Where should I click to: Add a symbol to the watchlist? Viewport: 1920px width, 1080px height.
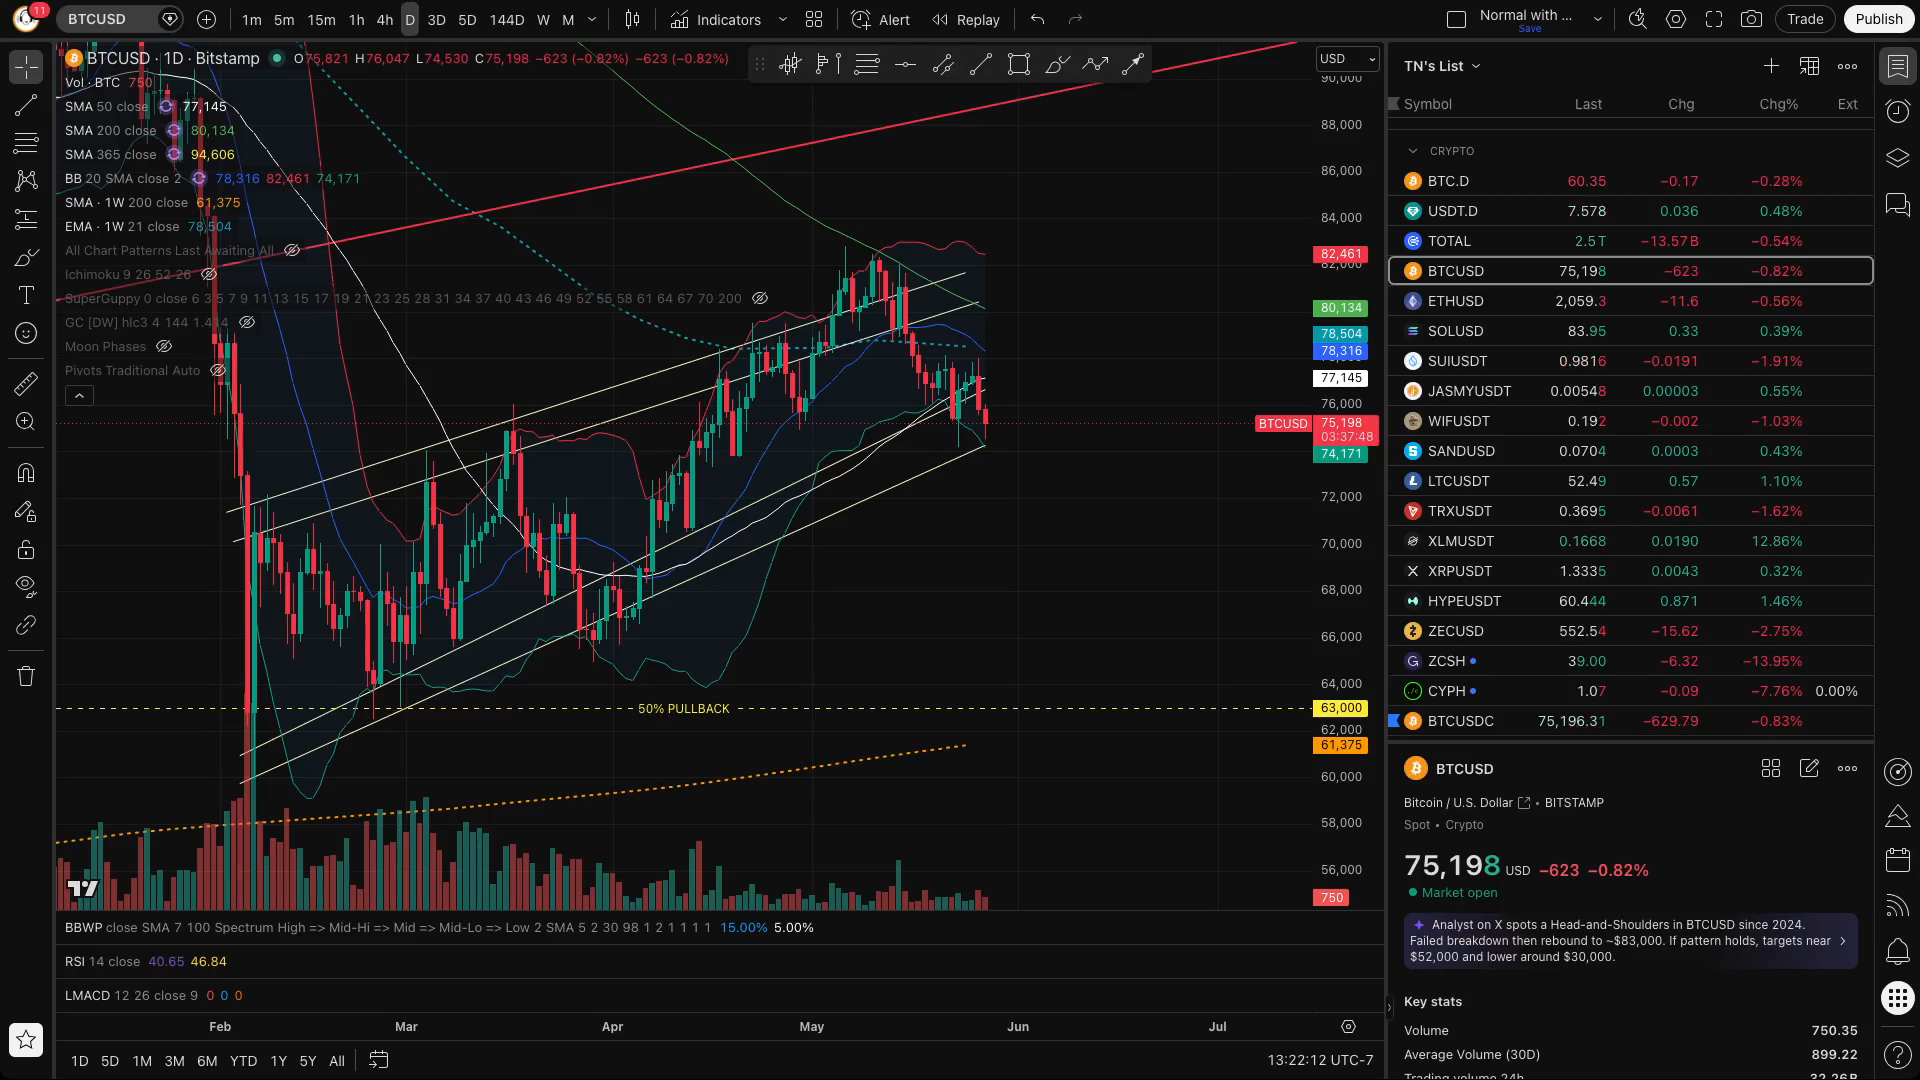1771,66
